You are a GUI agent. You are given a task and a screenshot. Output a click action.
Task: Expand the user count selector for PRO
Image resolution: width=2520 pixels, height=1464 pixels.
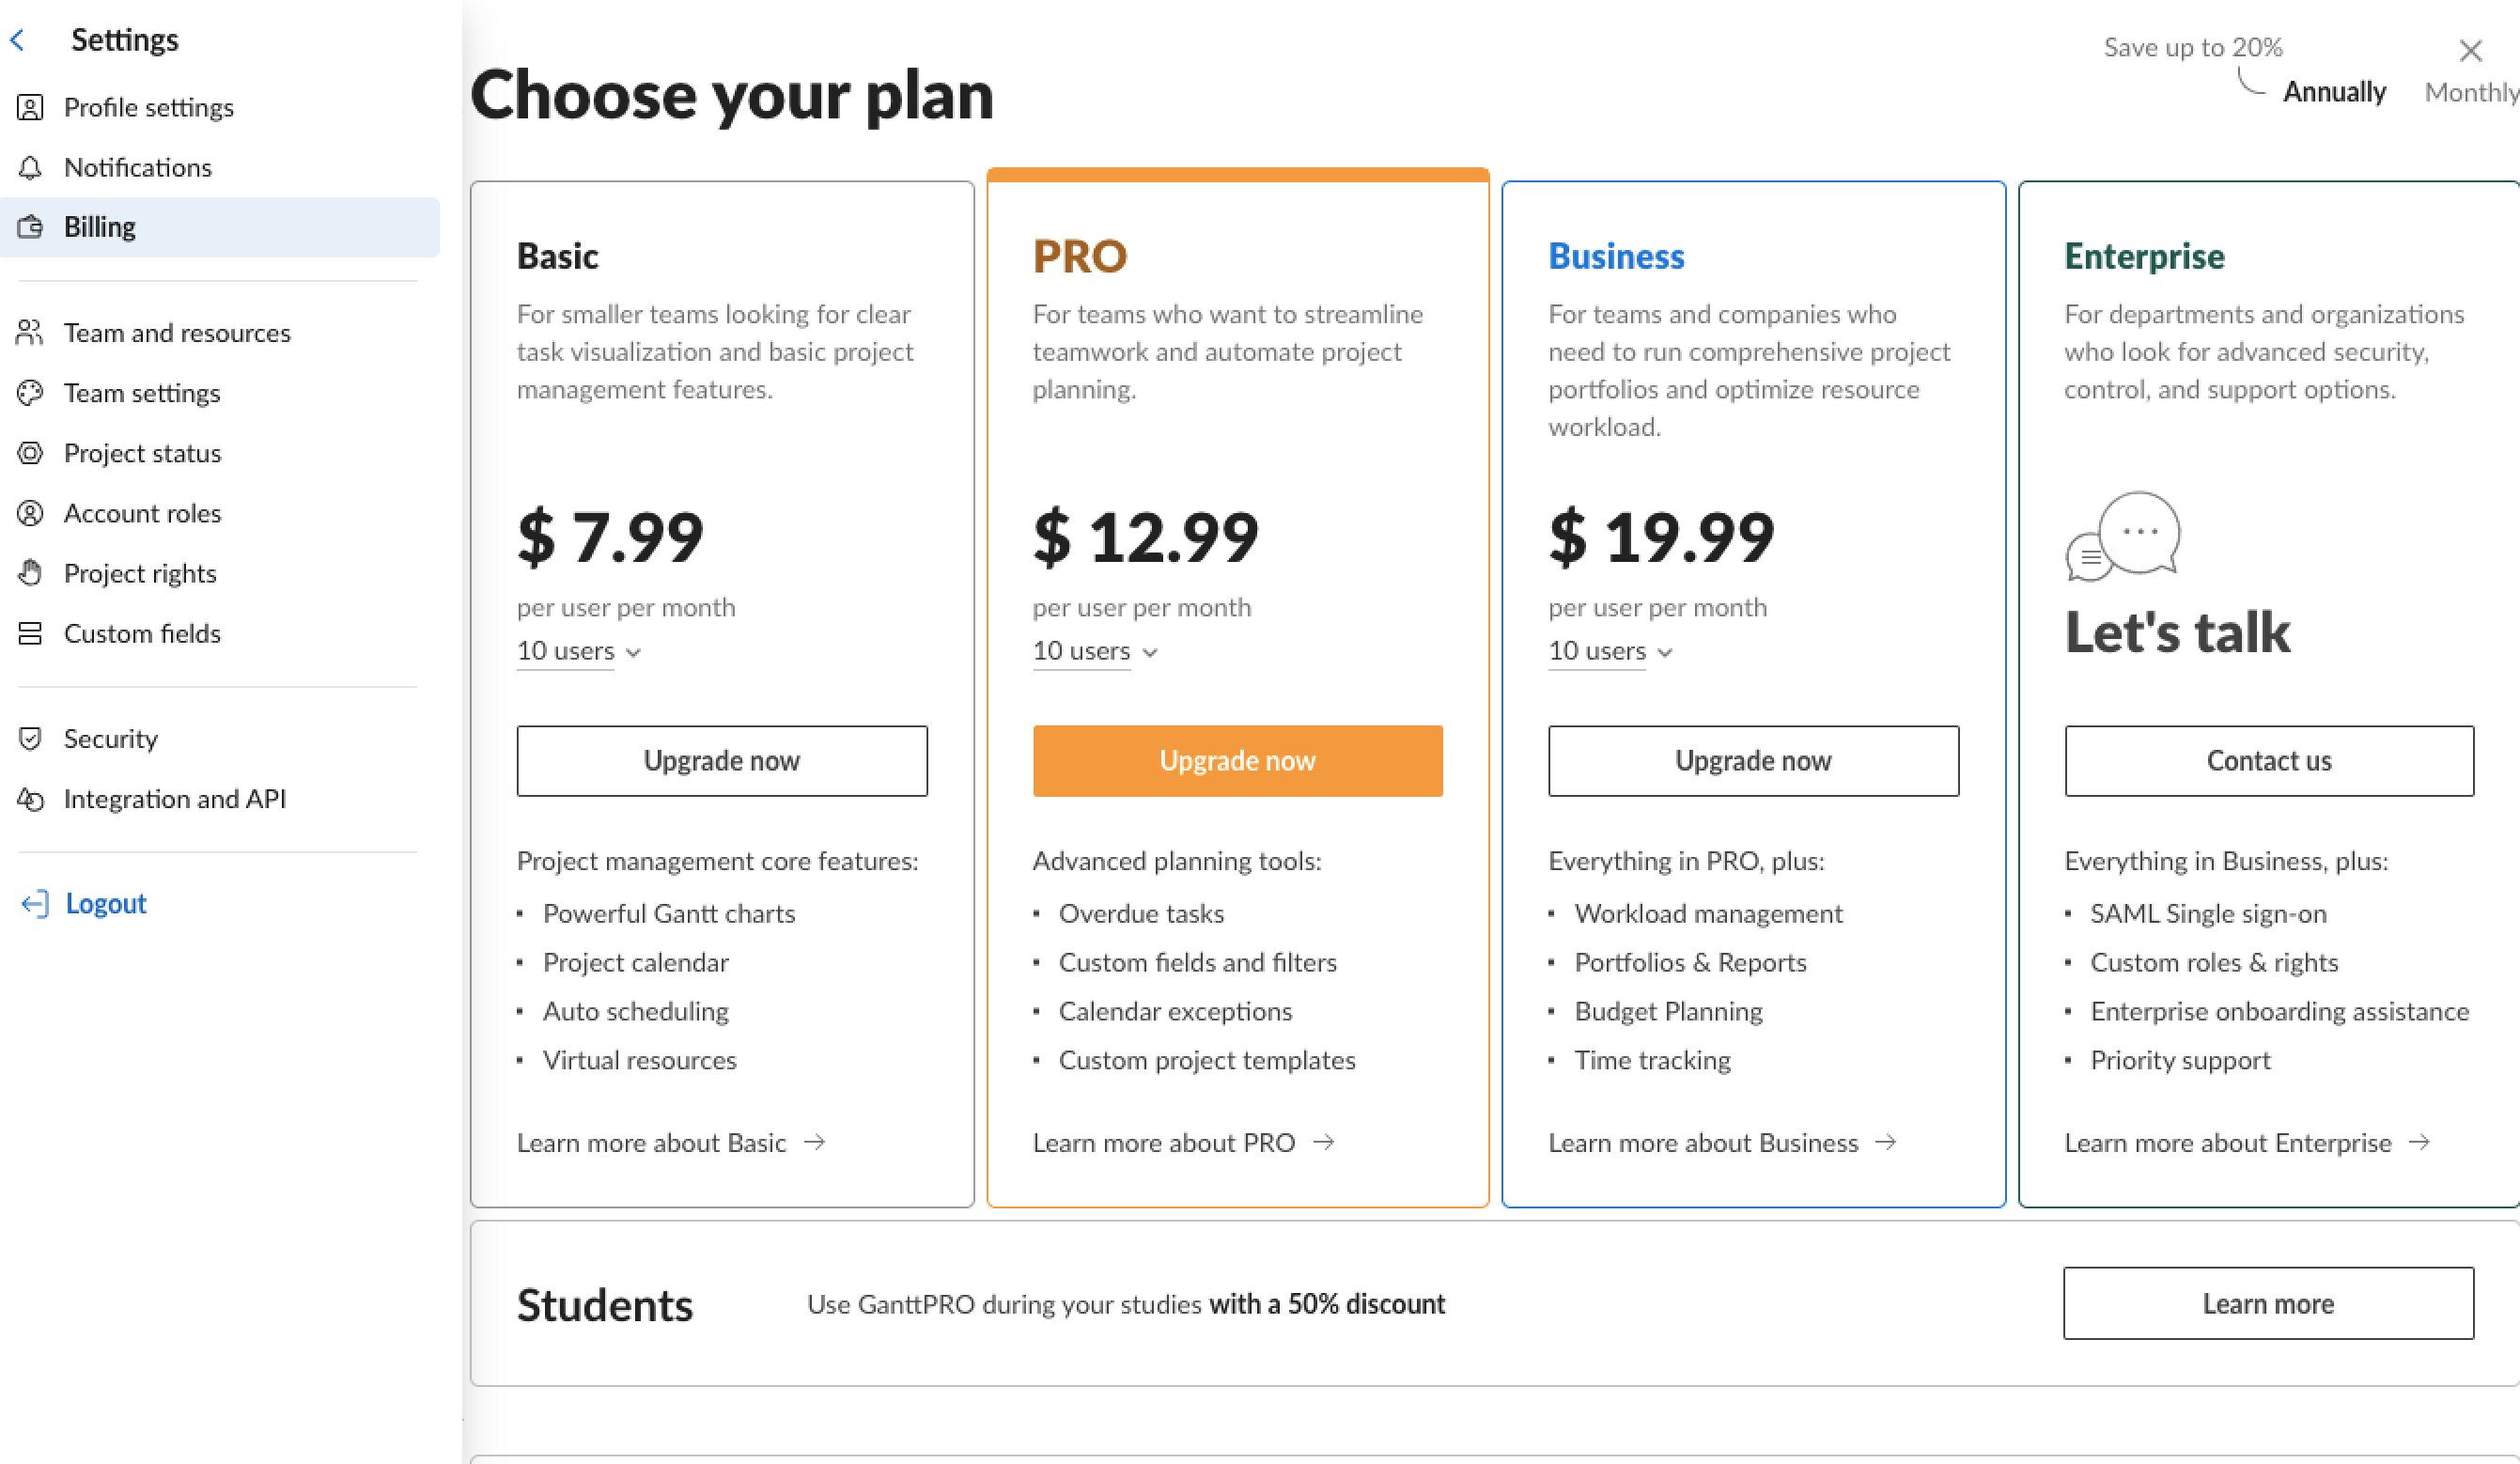tap(1092, 651)
